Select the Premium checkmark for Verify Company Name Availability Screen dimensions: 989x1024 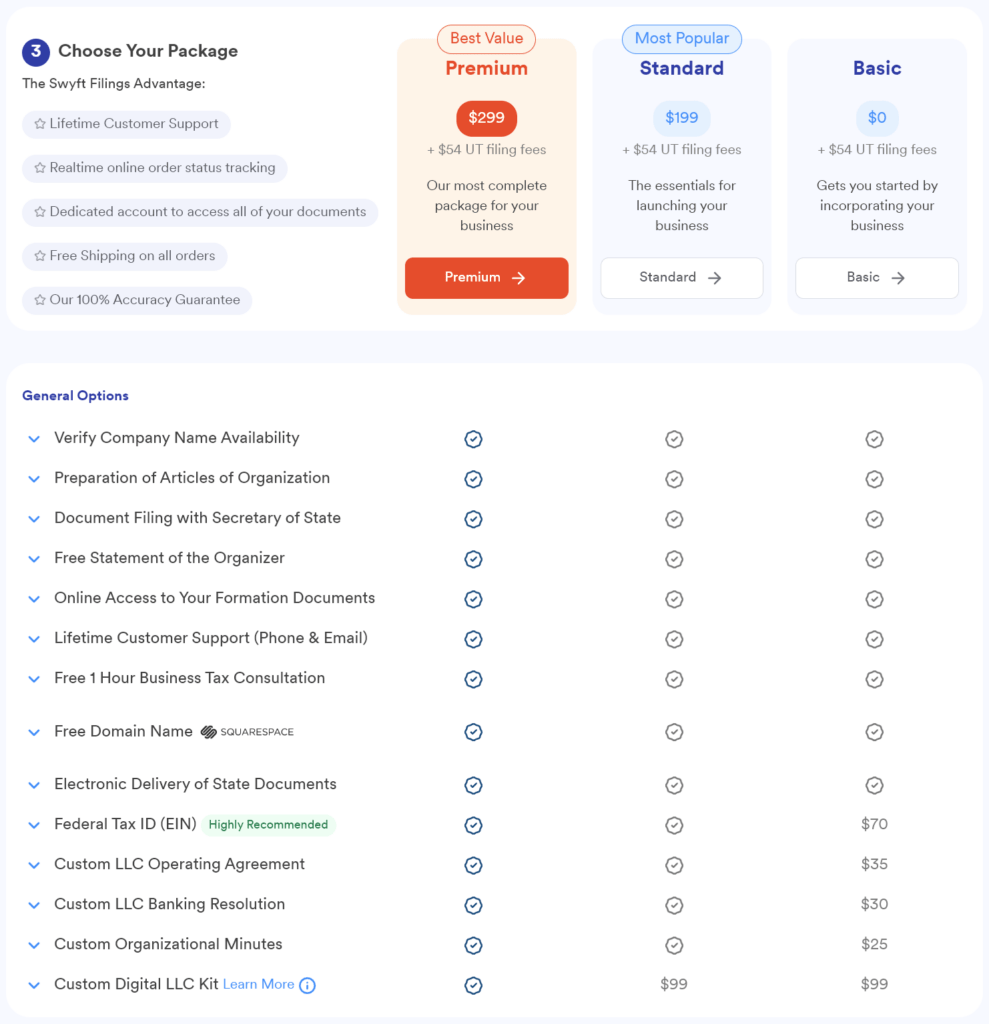click(473, 438)
